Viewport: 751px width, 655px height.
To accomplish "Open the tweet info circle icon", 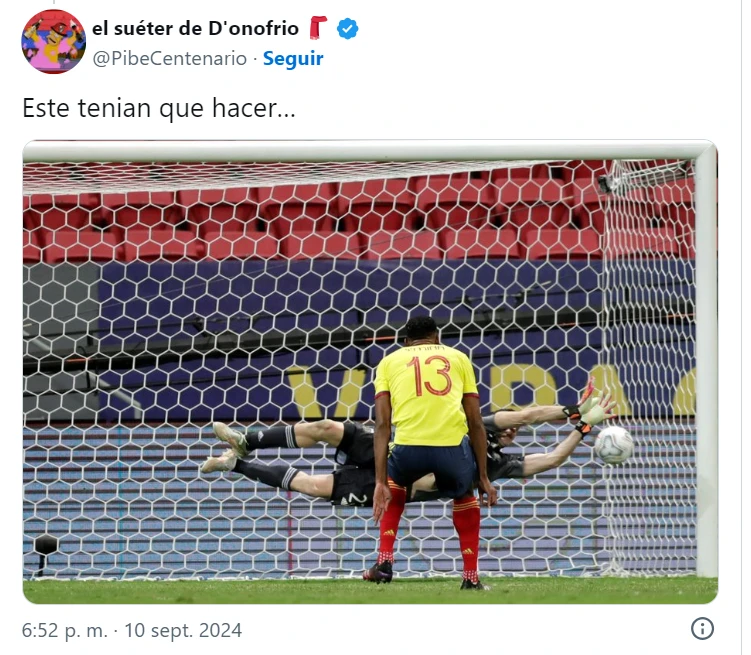I will (702, 628).
